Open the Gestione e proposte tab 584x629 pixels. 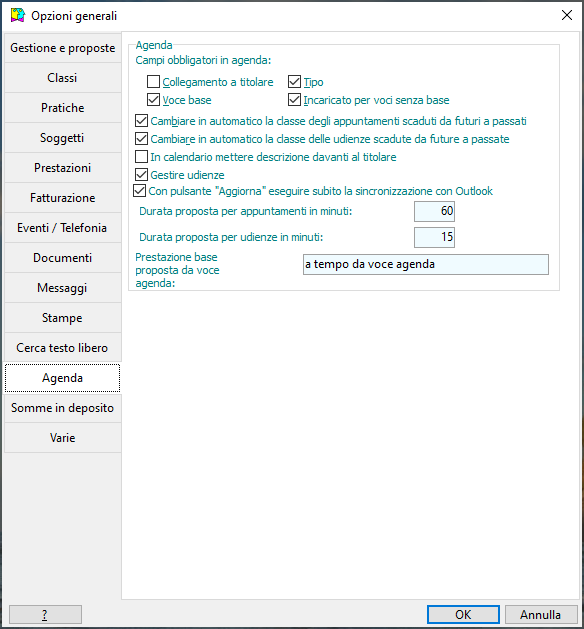click(63, 48)
